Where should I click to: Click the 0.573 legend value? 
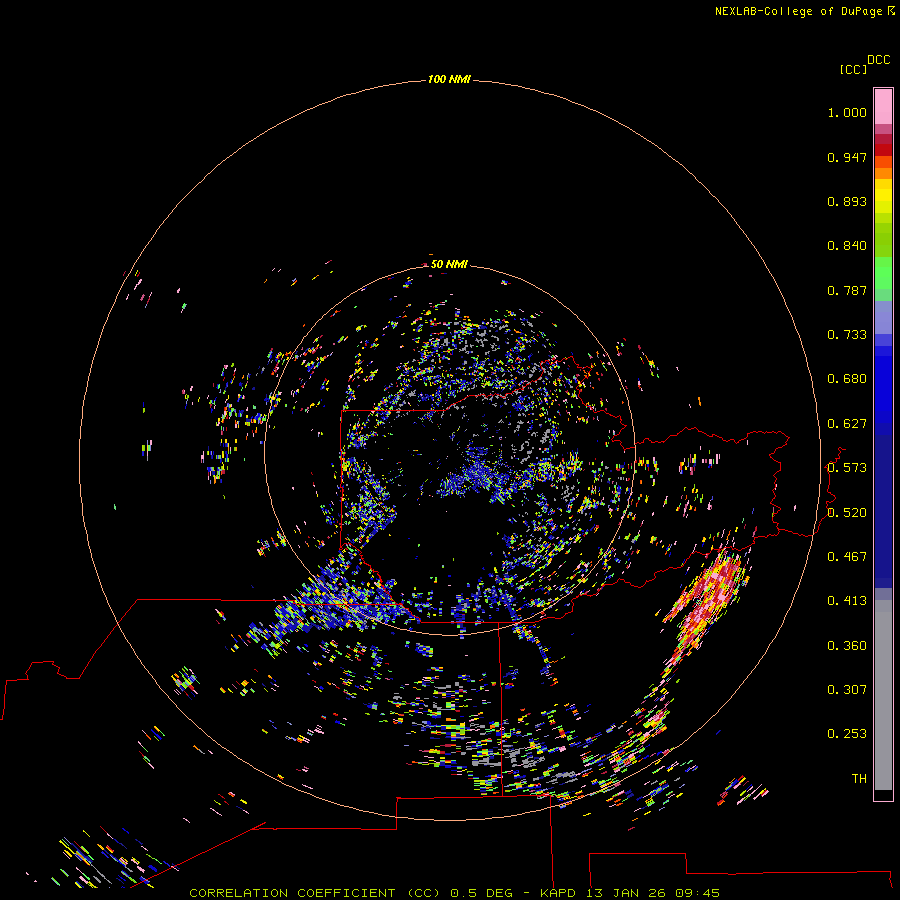tap(847, 468)
